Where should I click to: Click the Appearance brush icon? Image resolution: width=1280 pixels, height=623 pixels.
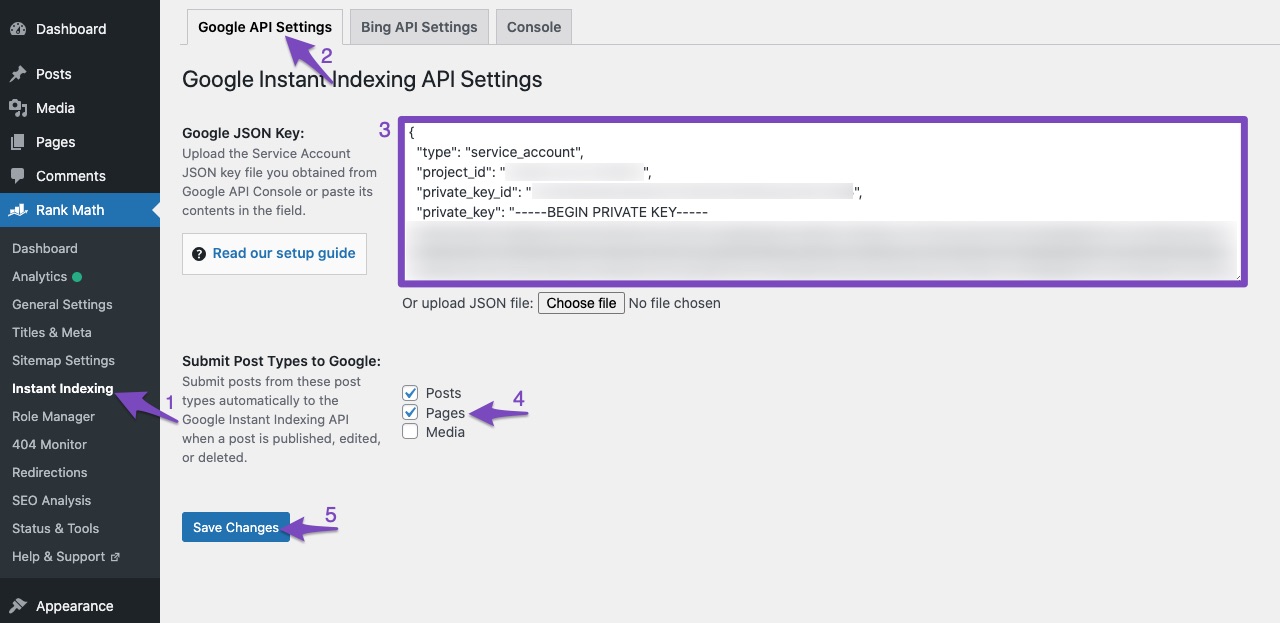coord(18,606)
